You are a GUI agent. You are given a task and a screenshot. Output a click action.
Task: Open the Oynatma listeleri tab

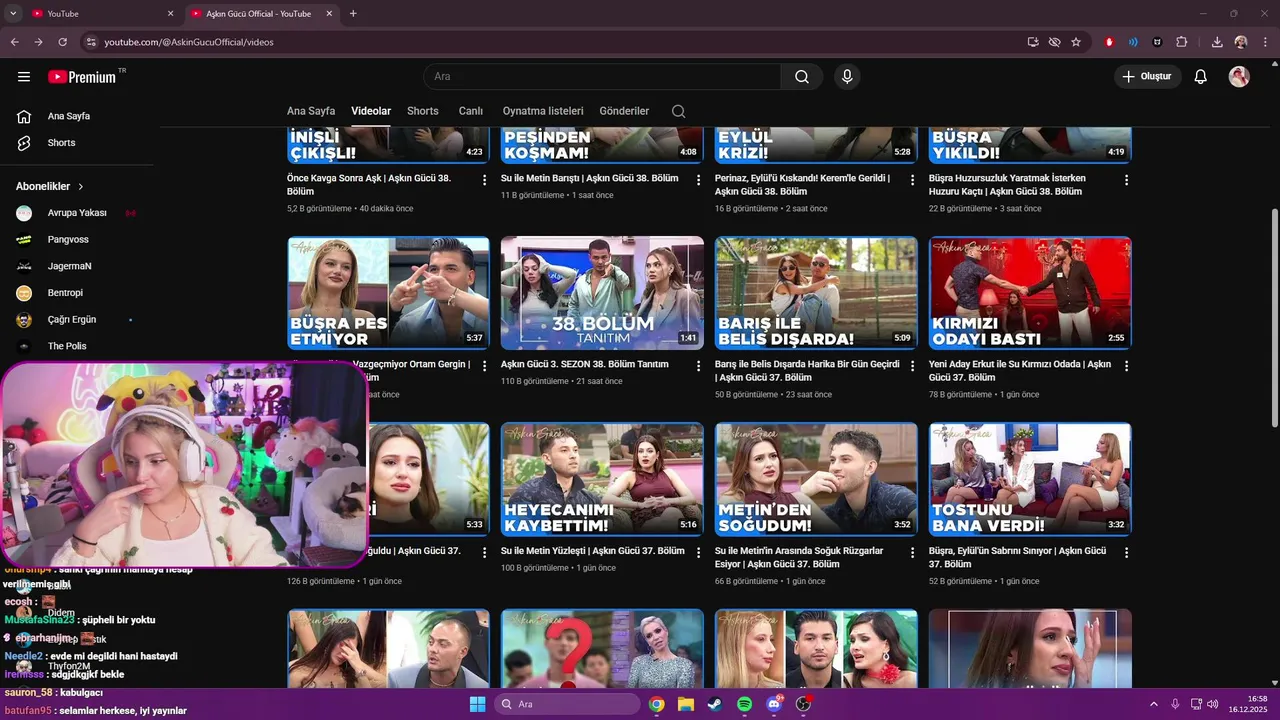point(543,111)
